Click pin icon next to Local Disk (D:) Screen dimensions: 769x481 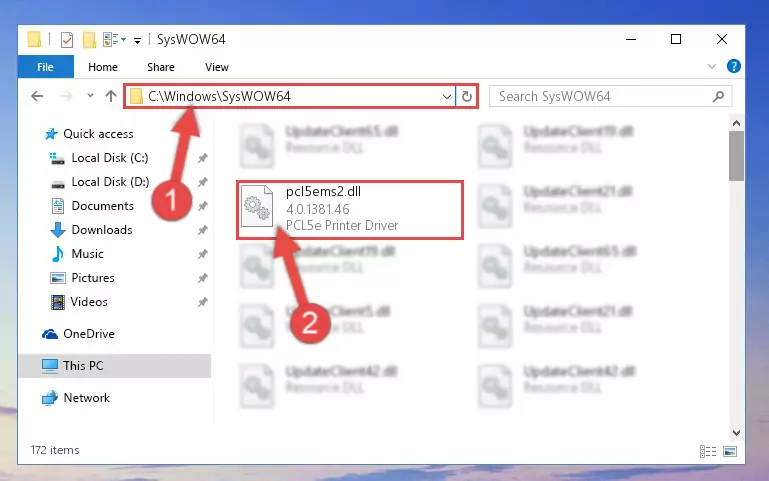tap(203, 182)
